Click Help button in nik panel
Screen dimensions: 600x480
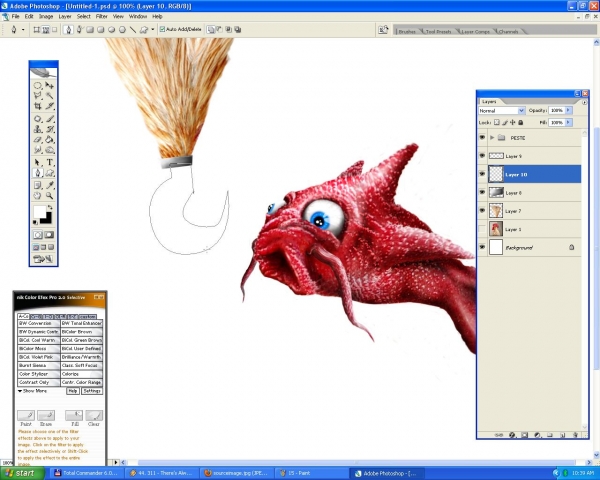tap(72, 391)
